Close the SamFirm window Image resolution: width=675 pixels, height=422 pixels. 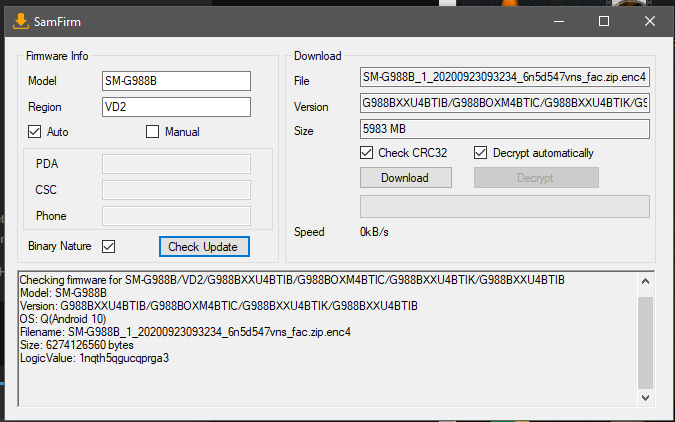(x=650, y=22)
